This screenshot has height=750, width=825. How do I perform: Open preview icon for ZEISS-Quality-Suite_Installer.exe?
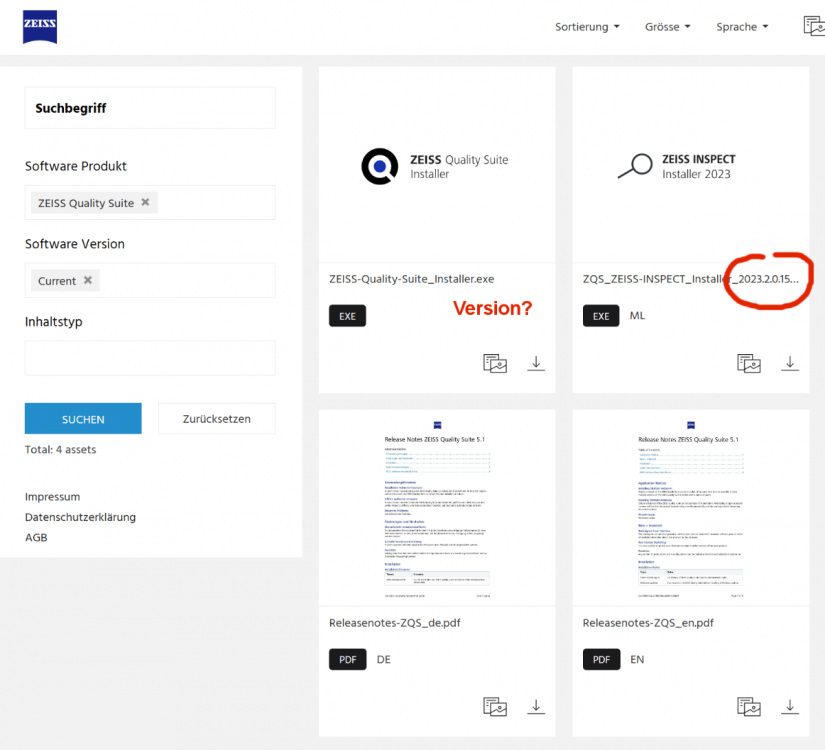[x=495, y=363]
